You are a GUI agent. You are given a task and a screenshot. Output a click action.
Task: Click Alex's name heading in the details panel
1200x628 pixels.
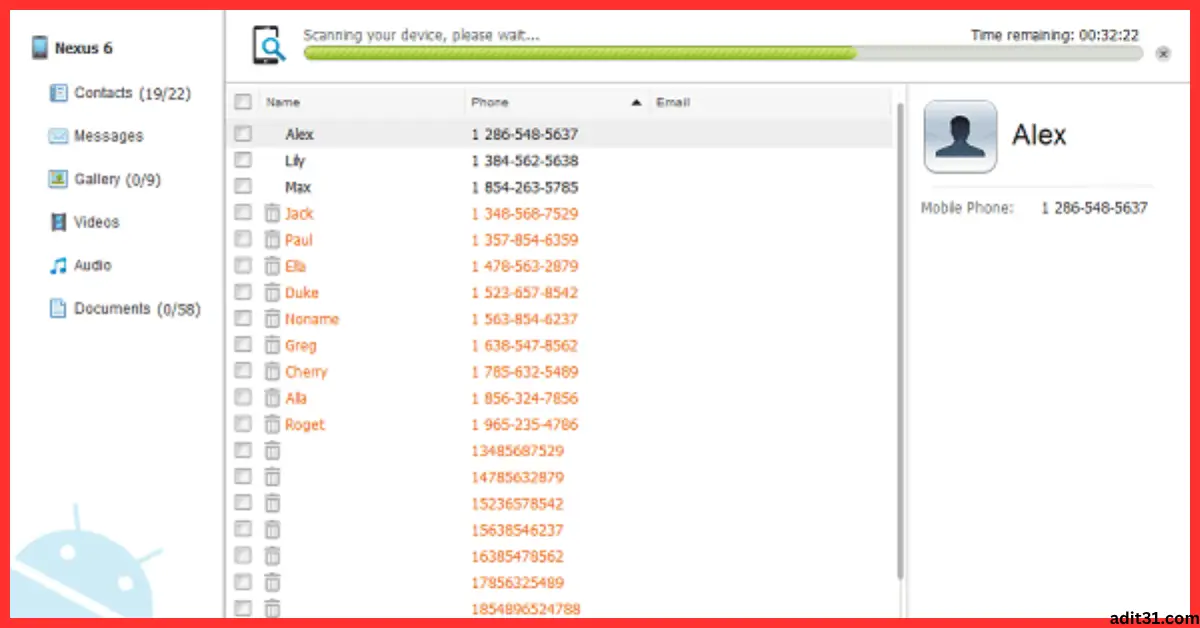1039,135
